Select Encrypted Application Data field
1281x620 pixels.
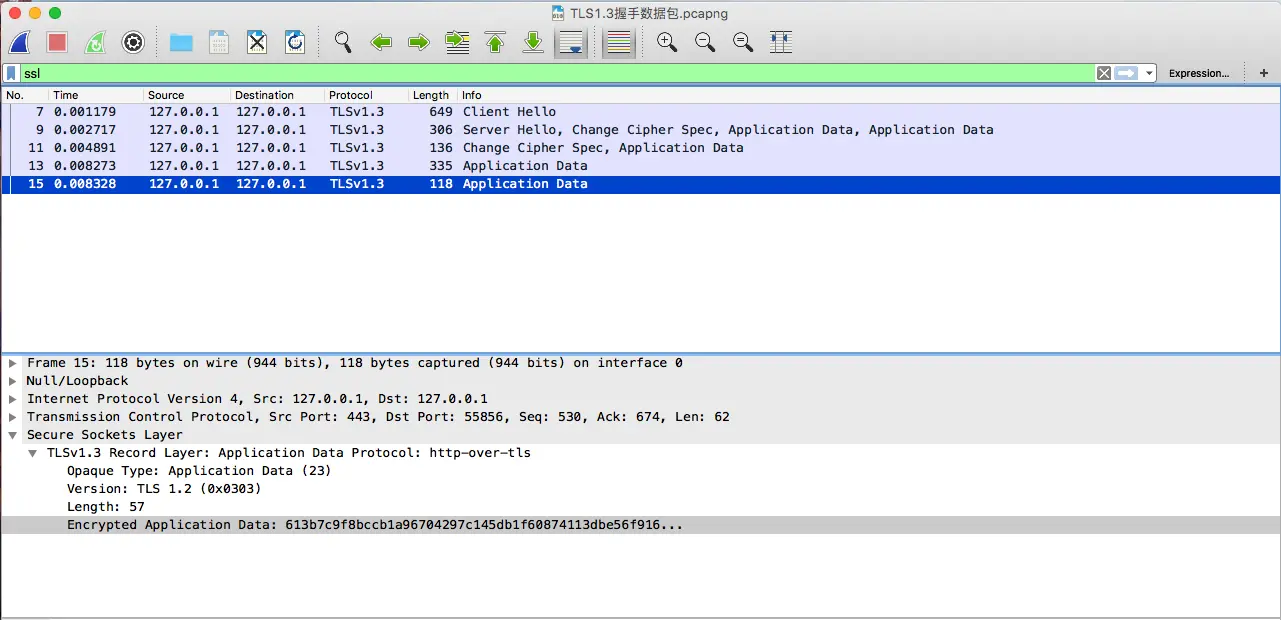tap(640, 525)
